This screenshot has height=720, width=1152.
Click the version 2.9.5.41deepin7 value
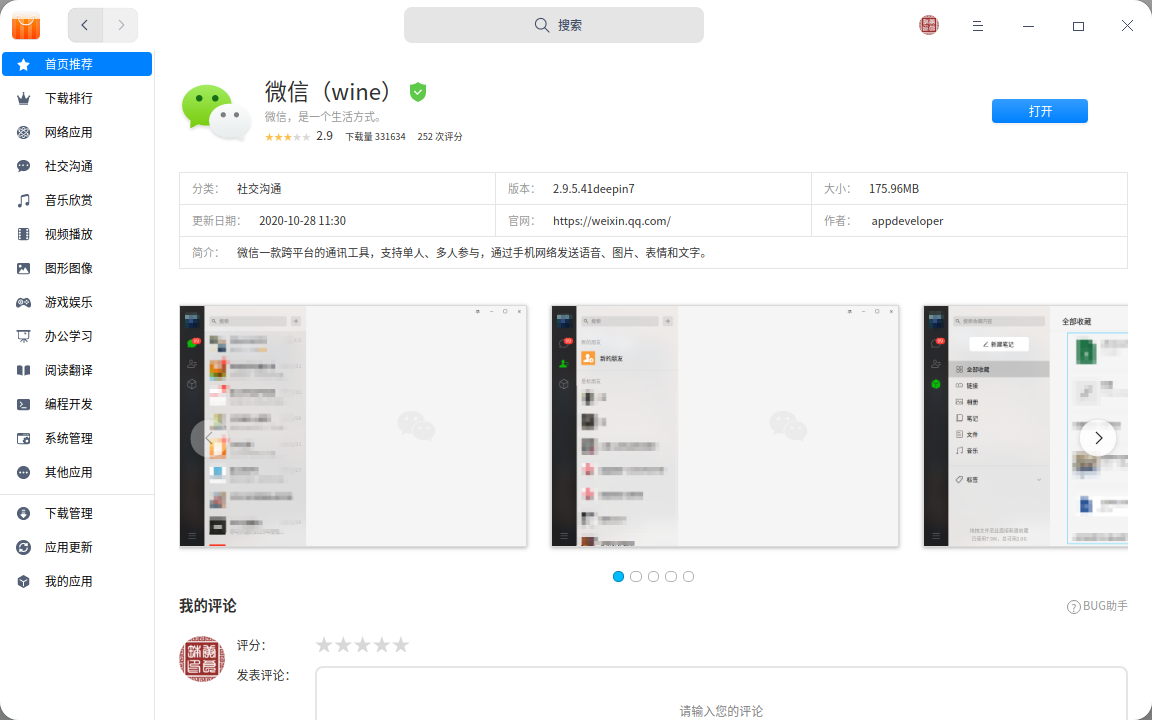pyautogui.click(x=594, y=189)
